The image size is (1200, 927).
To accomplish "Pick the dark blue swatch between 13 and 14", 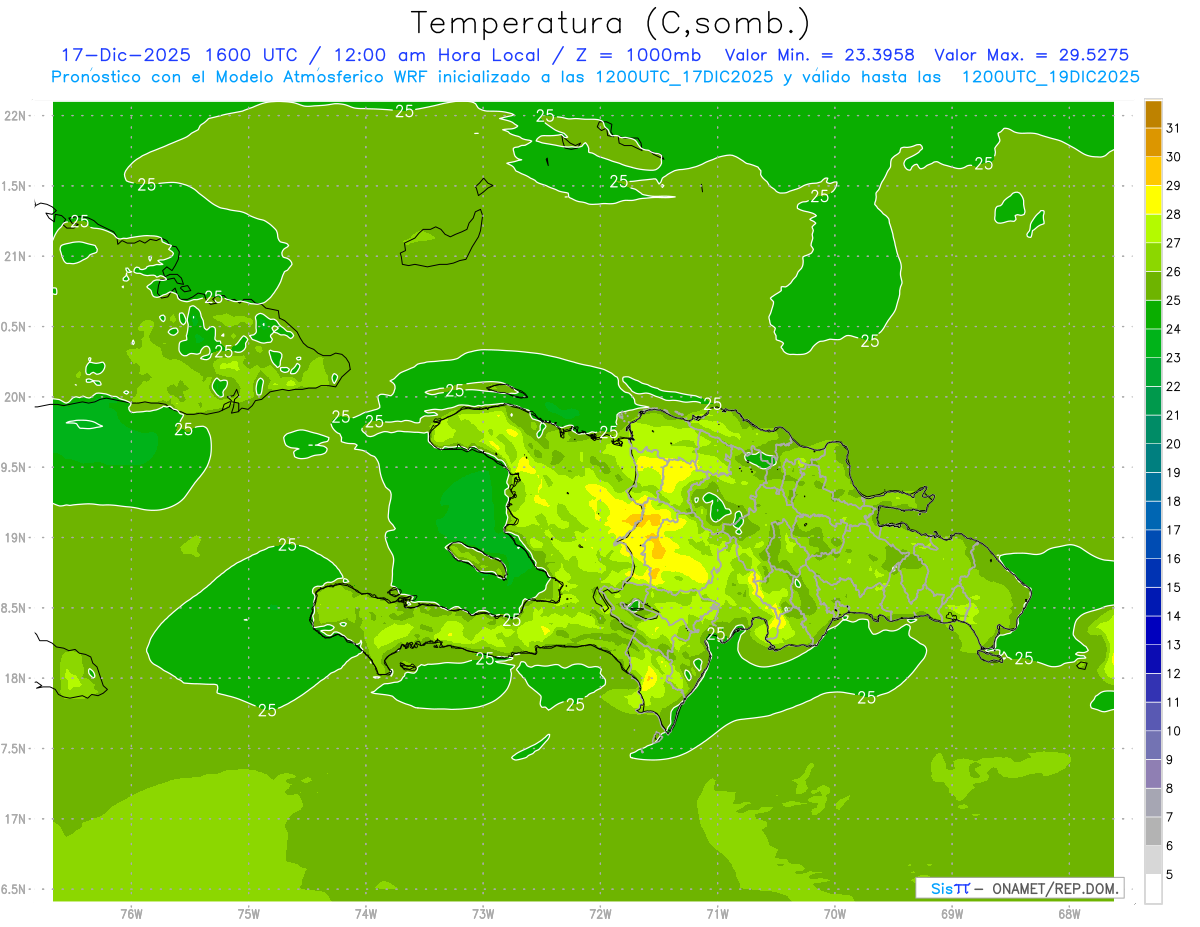I will (x=1153, y=630).
